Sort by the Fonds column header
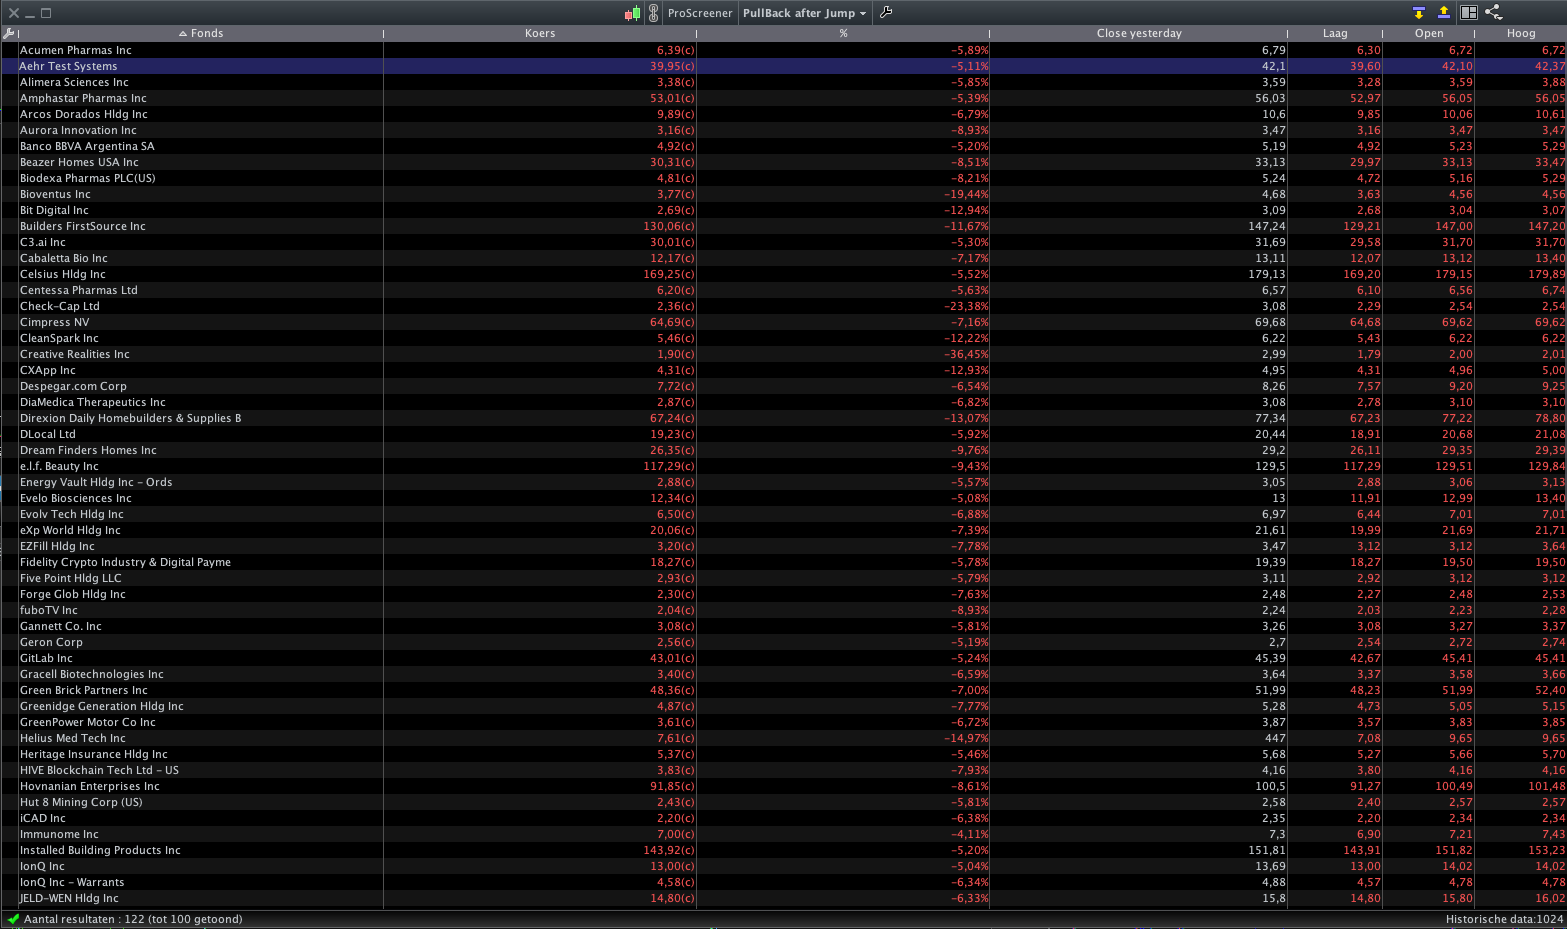 coord(201,34)
